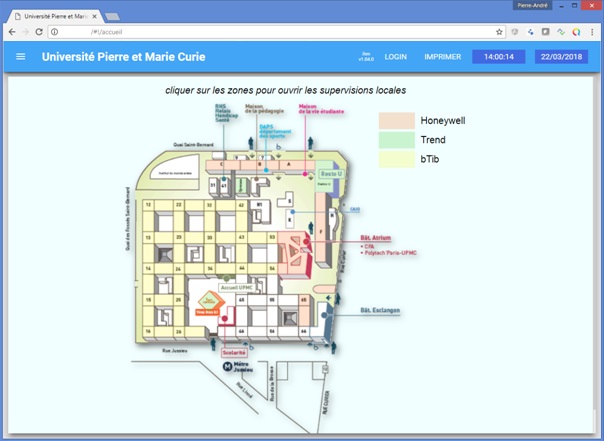Click the Quai Saint-Bernard street label
This screenshot has height=441, width=604.
click(193, 145)
